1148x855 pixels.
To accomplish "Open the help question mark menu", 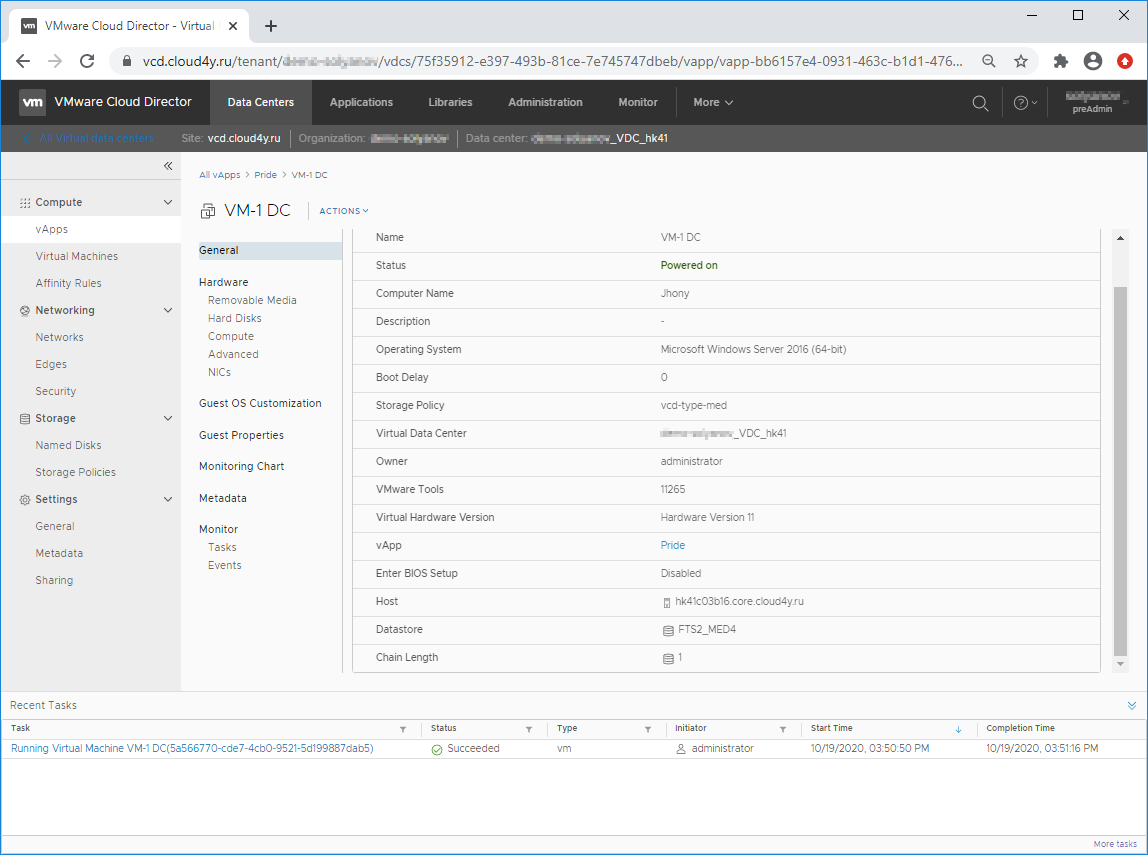I will pos(1025,103).
